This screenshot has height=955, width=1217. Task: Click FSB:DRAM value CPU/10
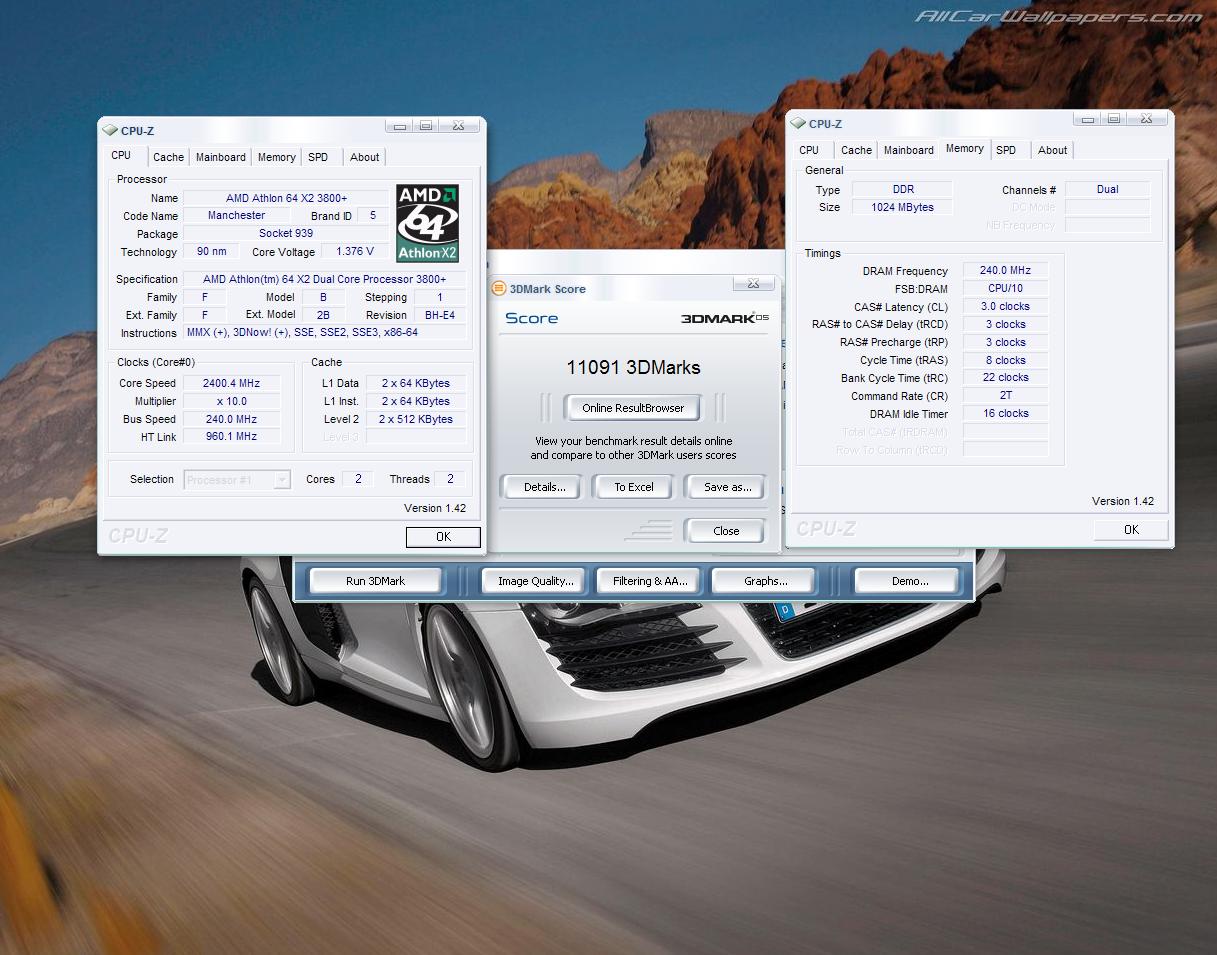pos(1005,289)
